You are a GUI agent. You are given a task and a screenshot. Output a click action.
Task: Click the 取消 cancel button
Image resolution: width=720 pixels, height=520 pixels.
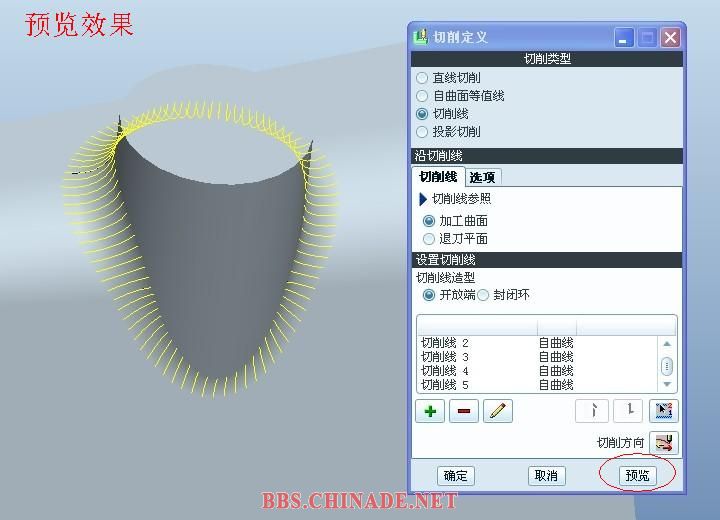tap(546, 475)
